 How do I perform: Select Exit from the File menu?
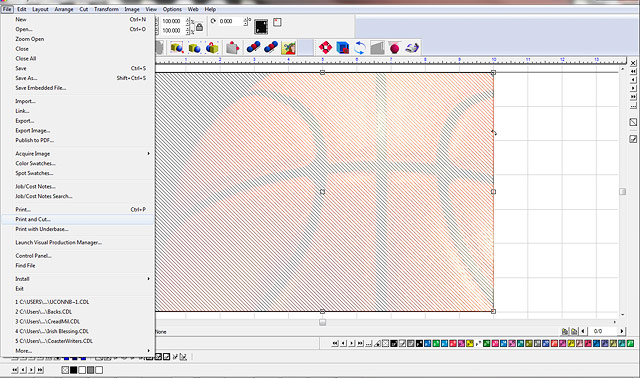coord(78,289)
